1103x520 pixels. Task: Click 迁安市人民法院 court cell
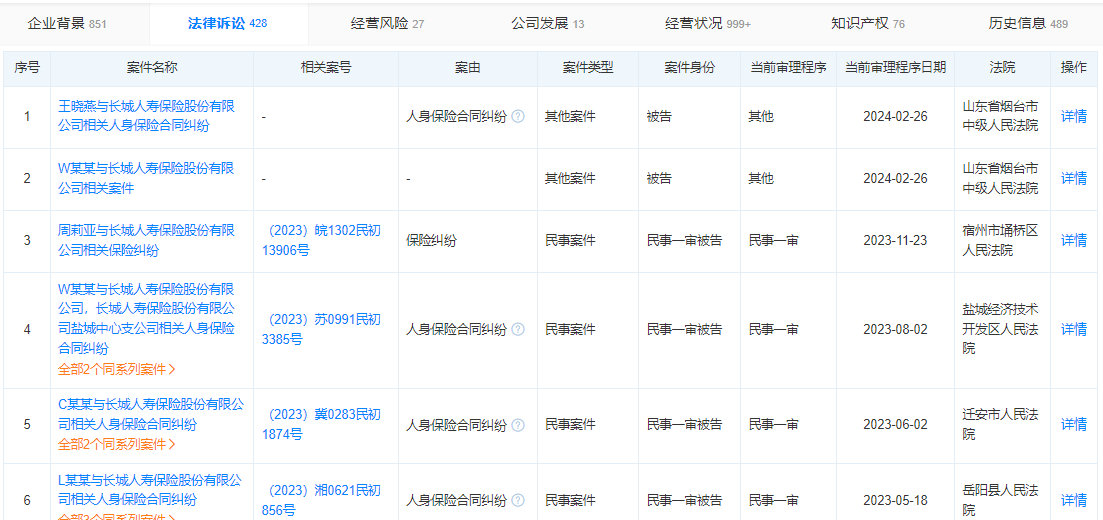tap(1000, 425)
